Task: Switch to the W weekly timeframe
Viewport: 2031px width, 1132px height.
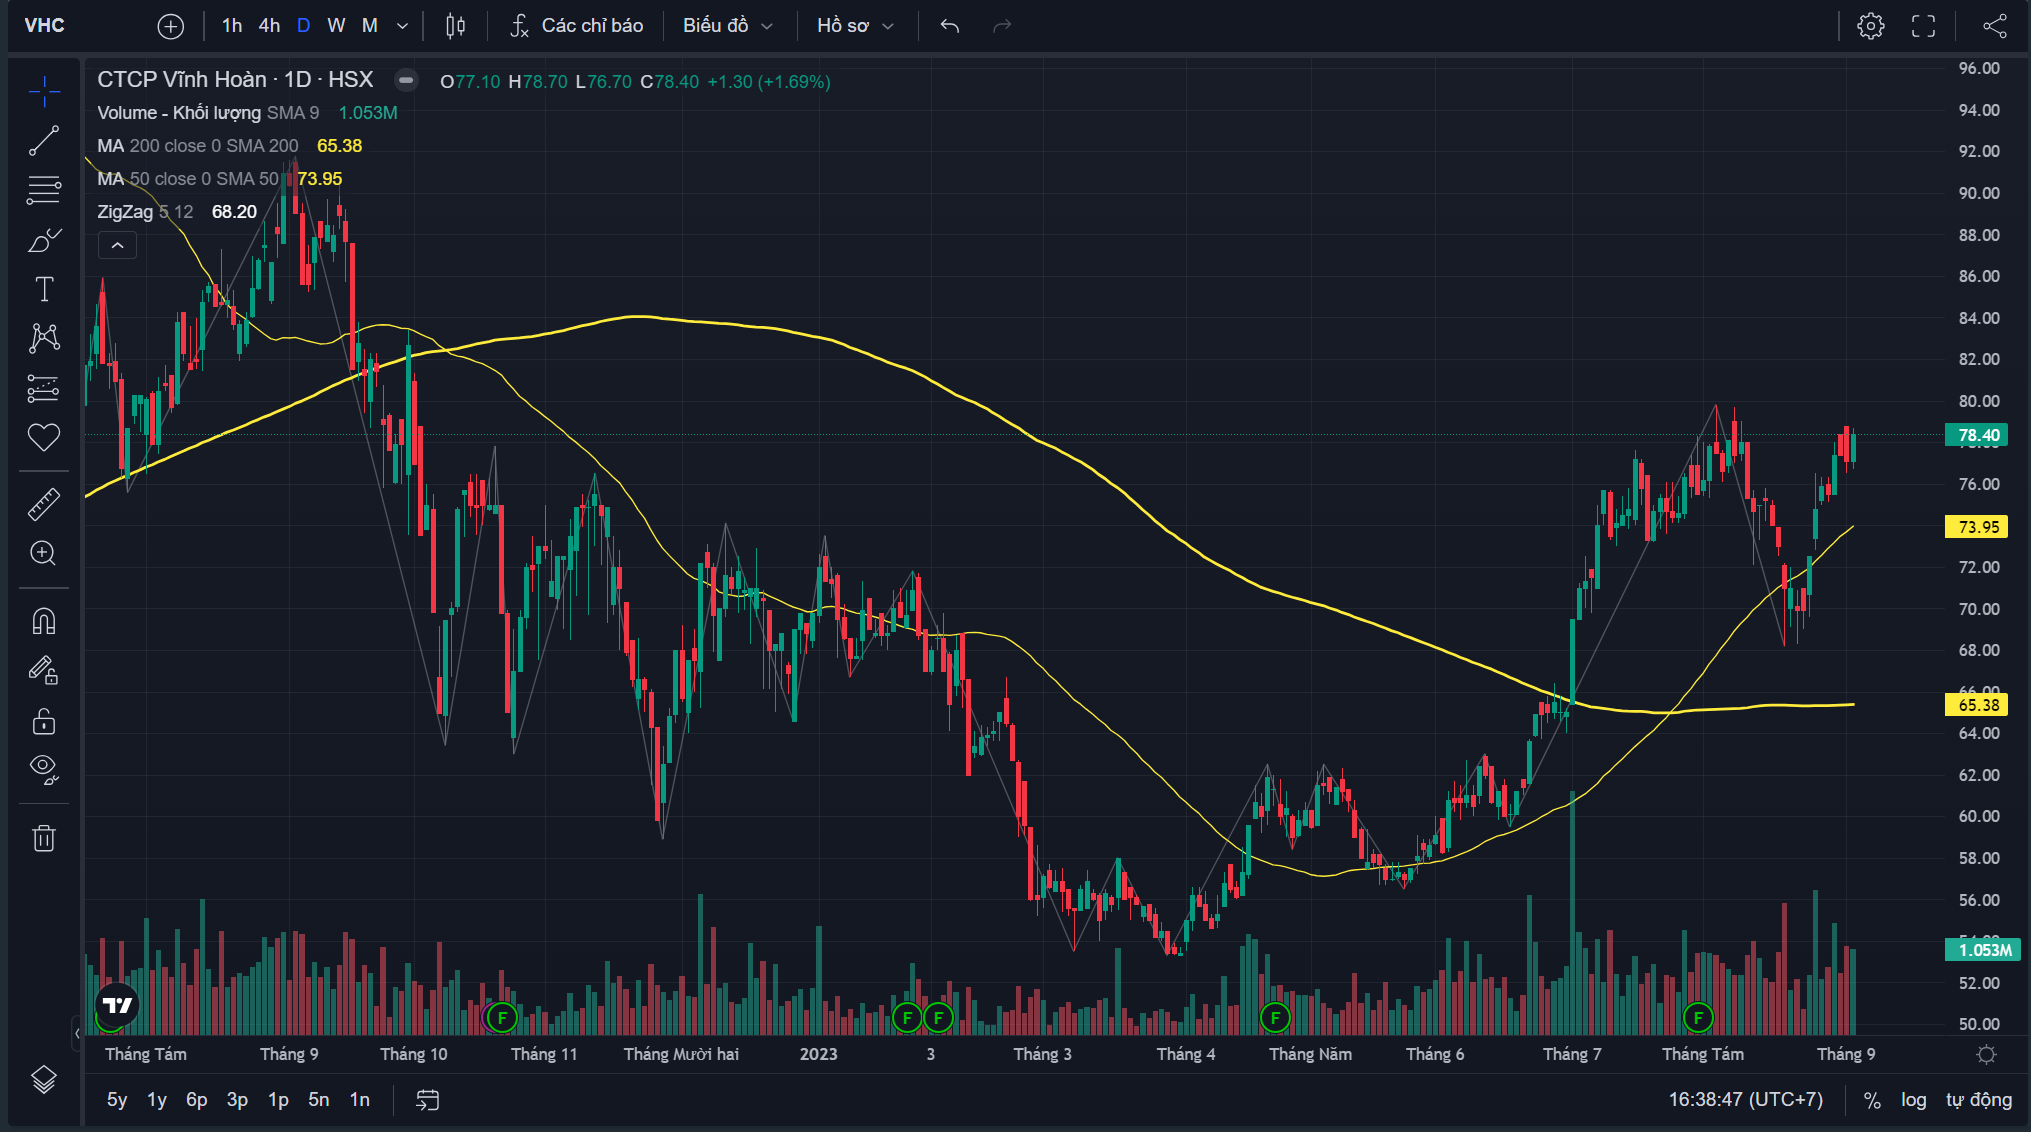Action: coord(336,26)
